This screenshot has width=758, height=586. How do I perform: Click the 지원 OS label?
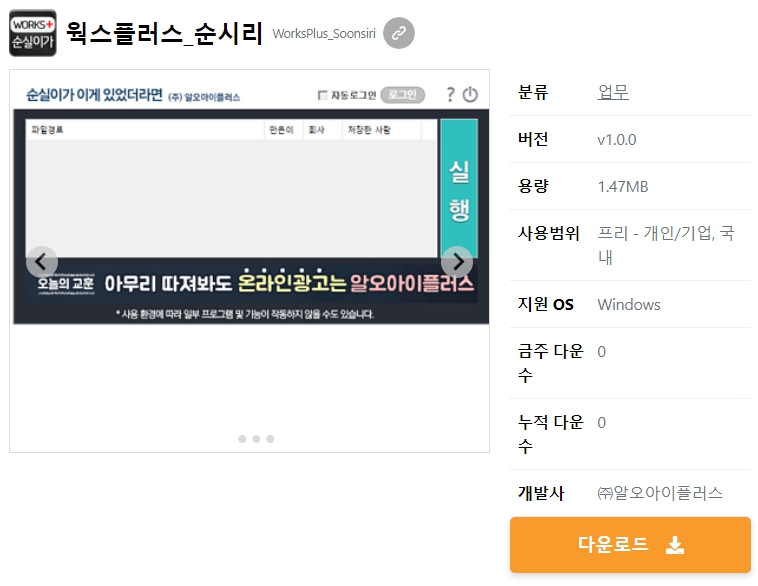coord(545,304)
